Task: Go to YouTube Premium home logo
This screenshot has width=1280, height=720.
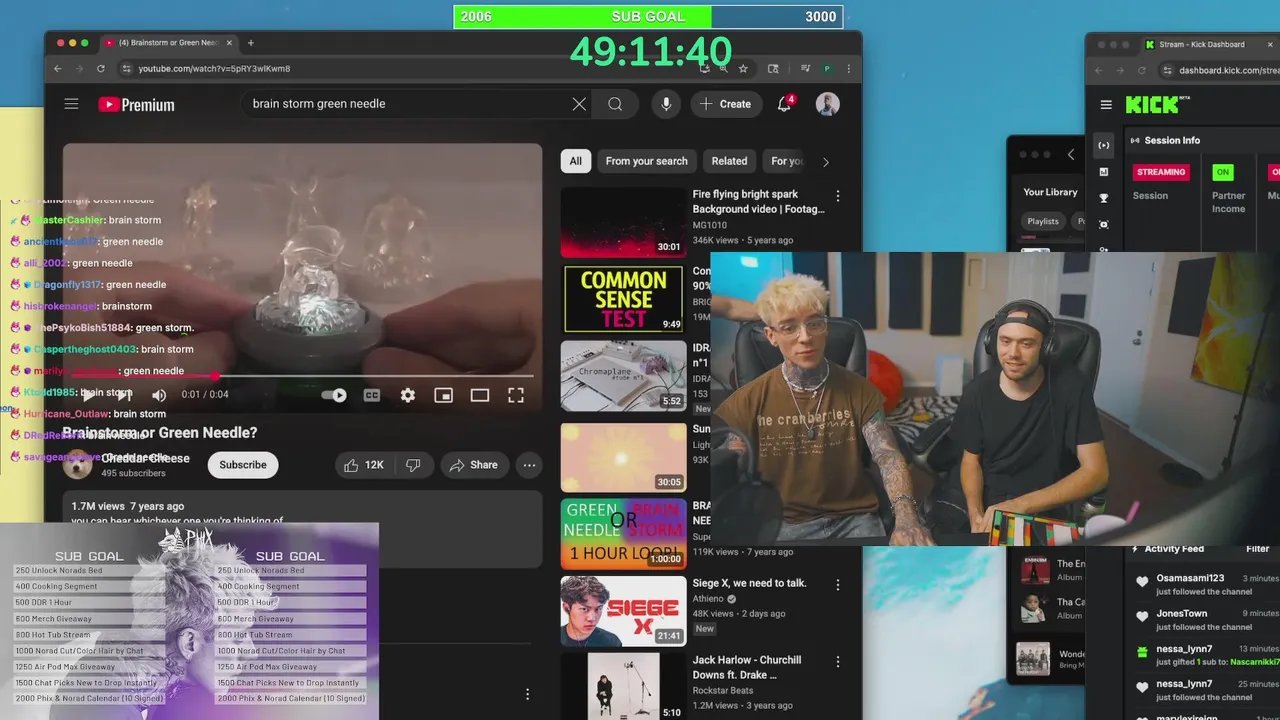Action: [136, 104]
